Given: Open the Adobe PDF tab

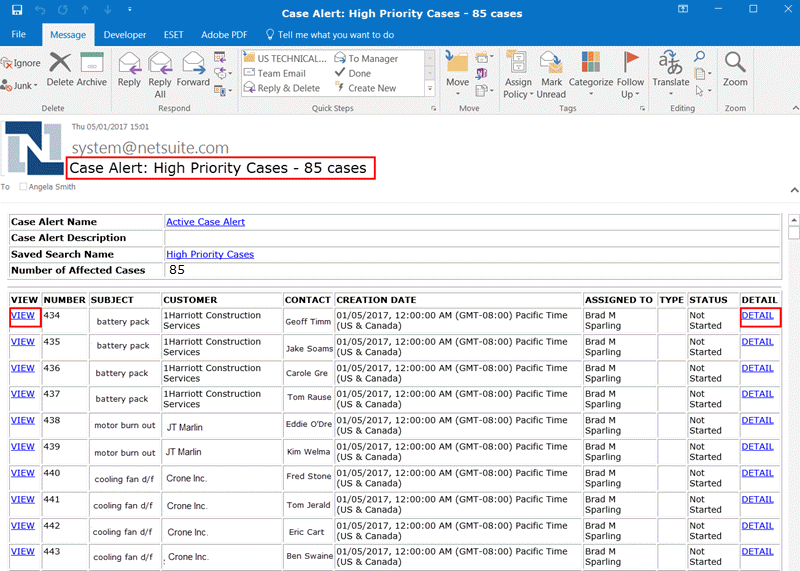Looking at the screenshot, I should click(224, 35).
